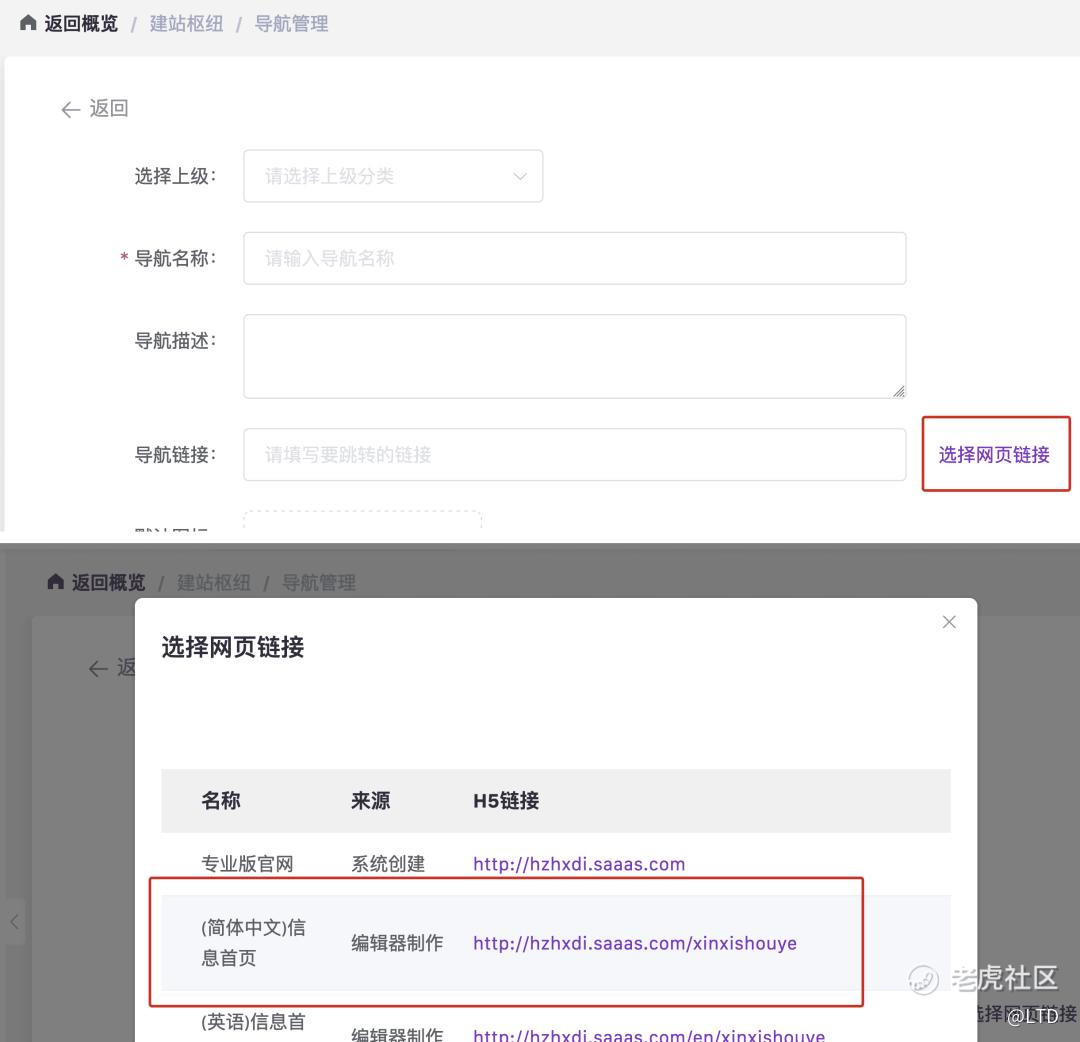Open 返回概览 in the top breadcrumb
Image resolution: width=1080 pixels, height=1042 pixels.
pos(81,23)
